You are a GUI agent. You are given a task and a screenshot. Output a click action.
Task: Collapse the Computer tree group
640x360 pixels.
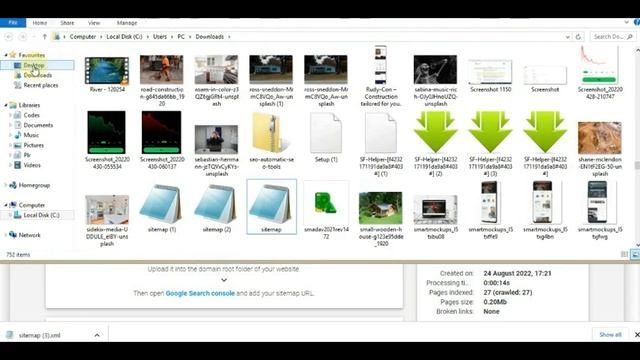click(x=6, y=205)
